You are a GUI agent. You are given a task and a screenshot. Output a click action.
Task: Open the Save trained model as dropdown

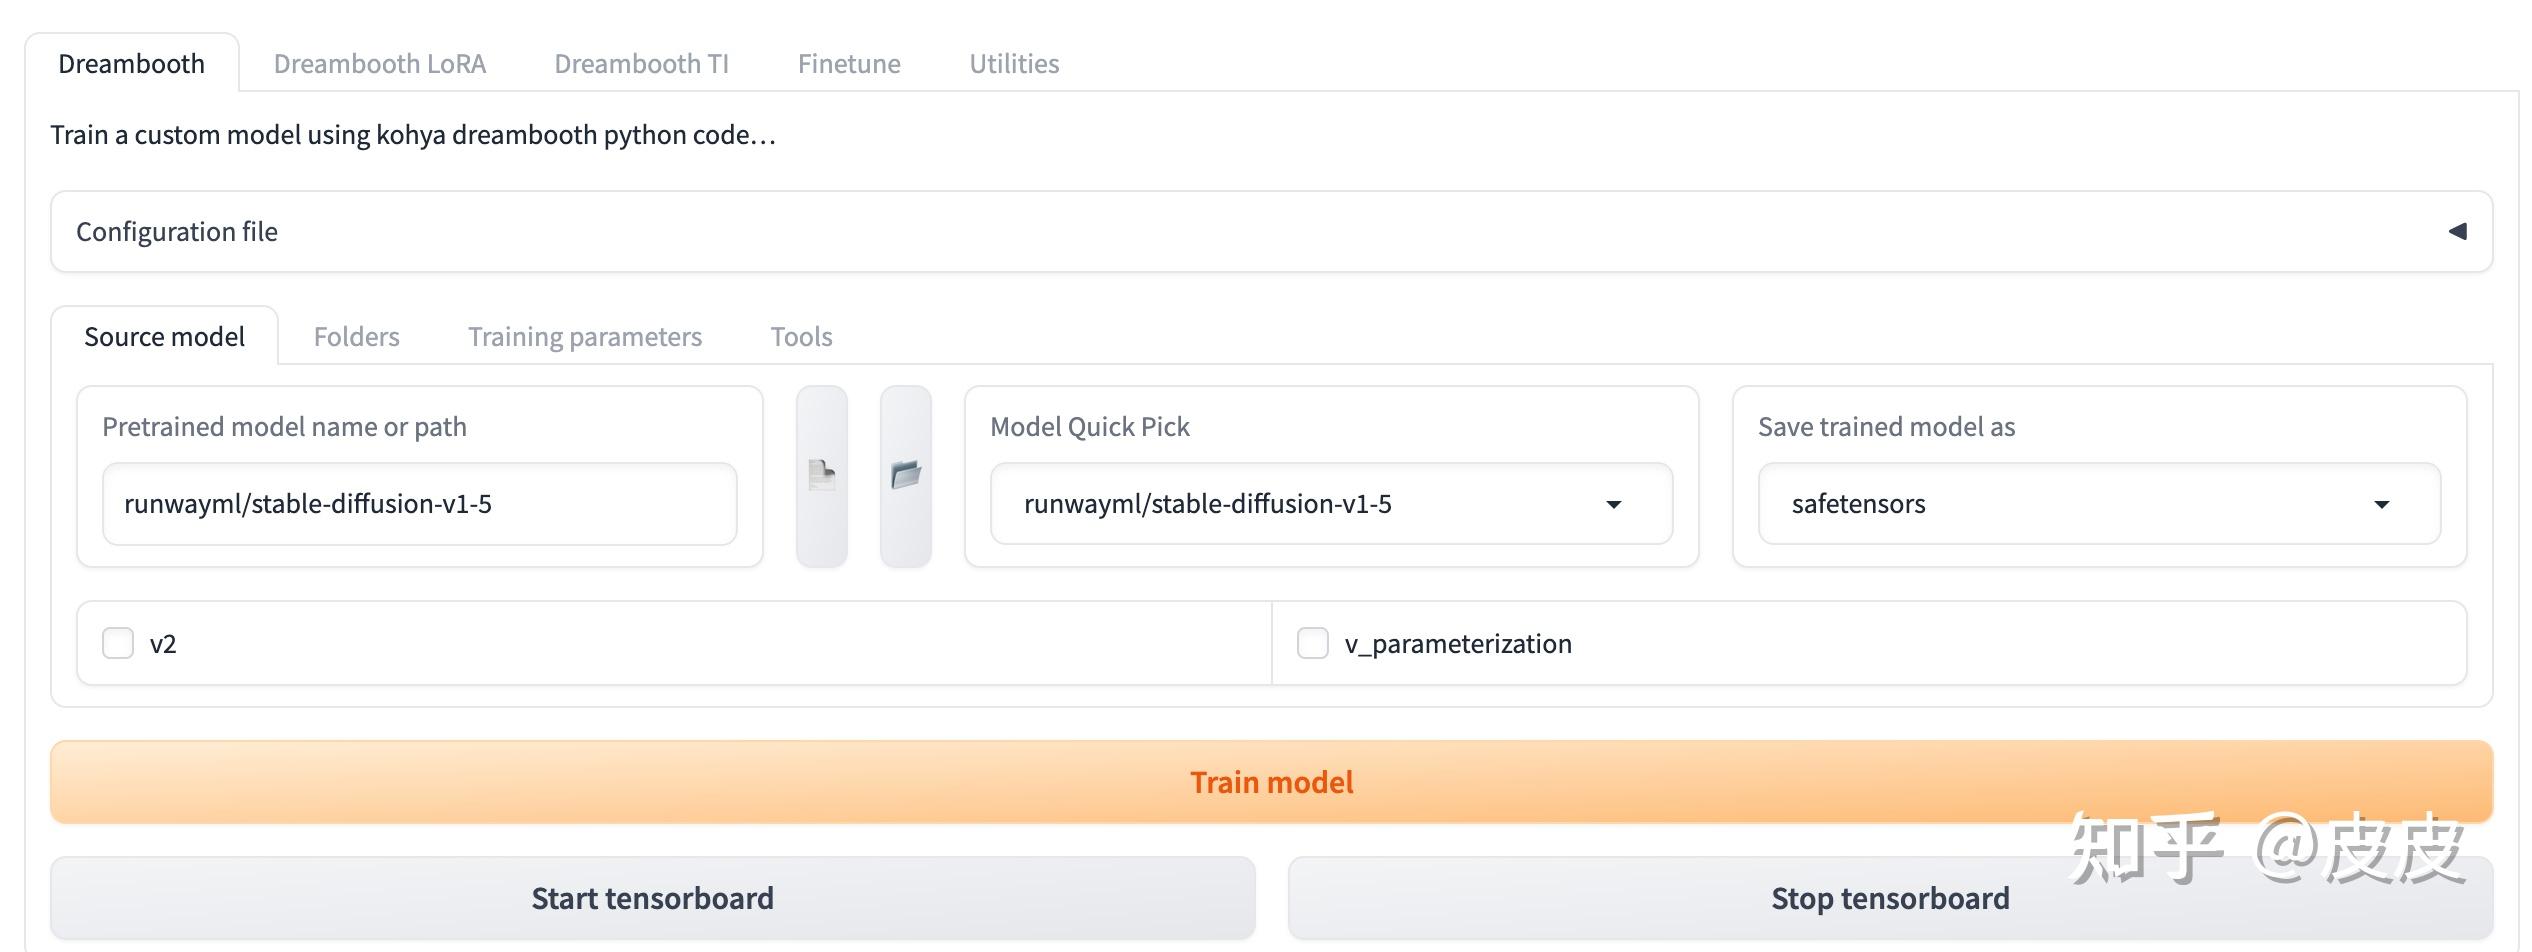[2098, 504]
